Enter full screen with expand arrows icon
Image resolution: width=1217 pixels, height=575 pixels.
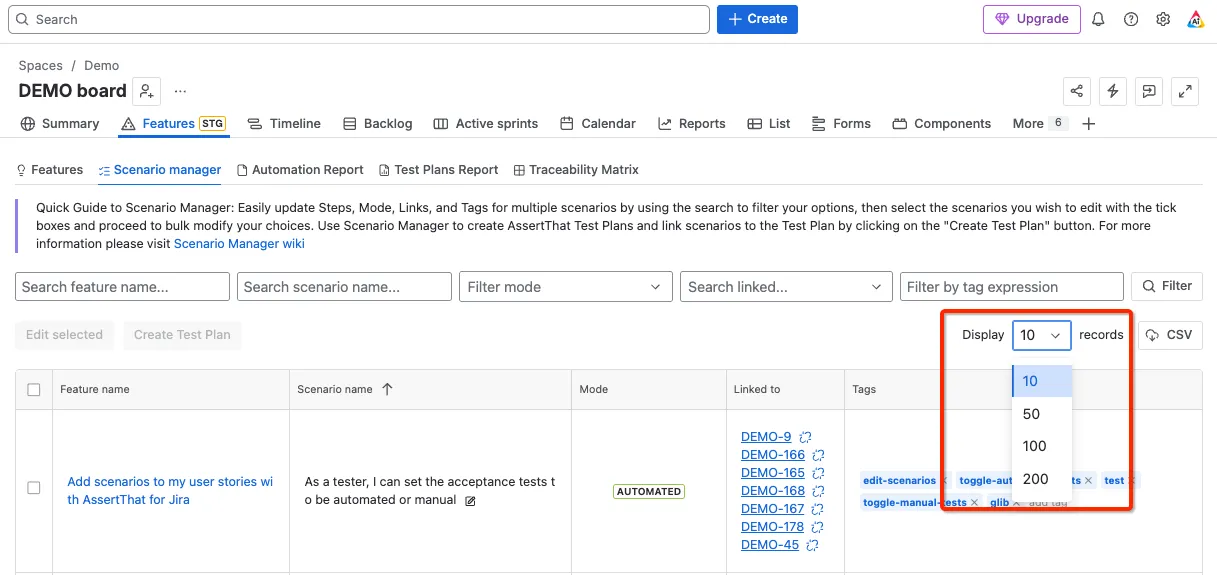point(1185,91)
